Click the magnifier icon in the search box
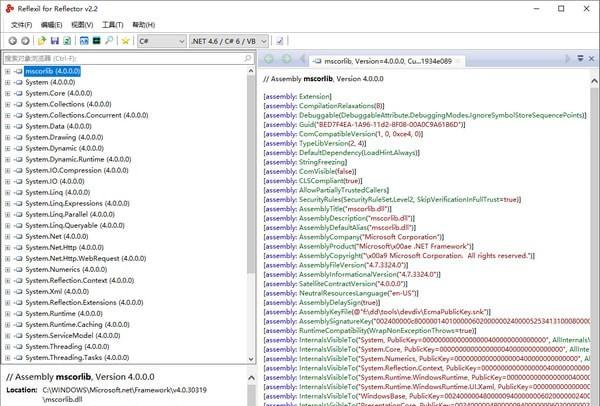The image size is (600, 406). (x=248, y=58)
